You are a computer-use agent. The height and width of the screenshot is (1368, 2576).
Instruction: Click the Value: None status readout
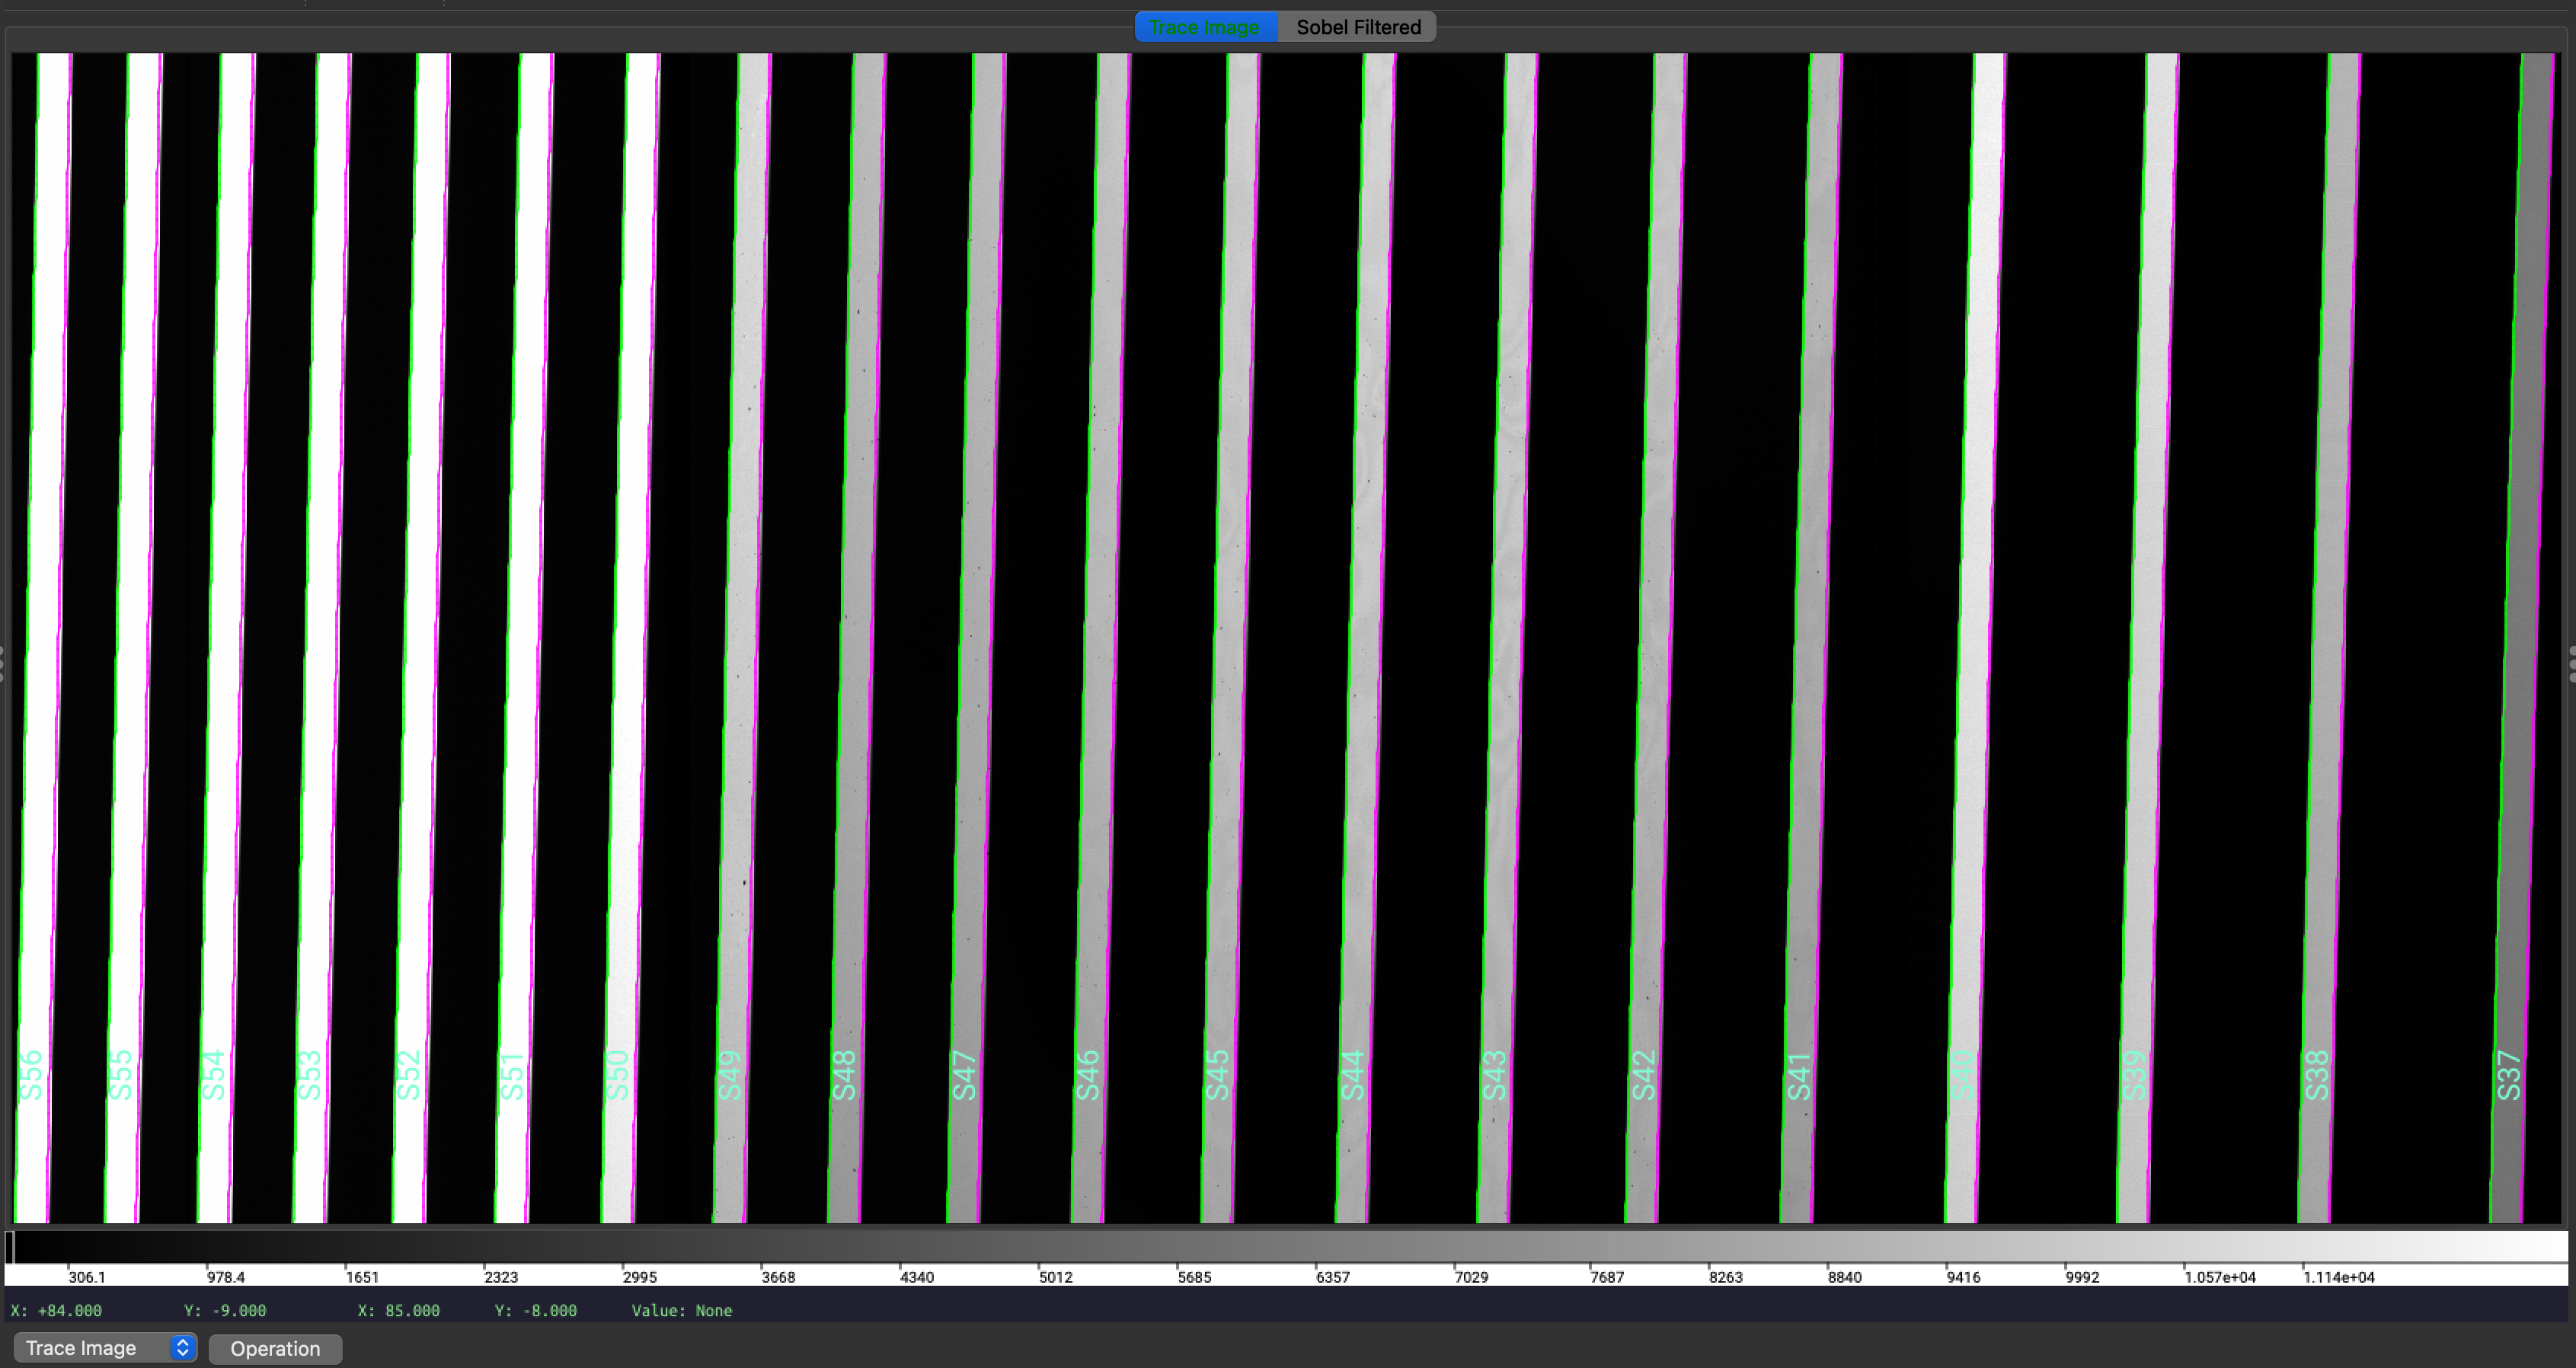click(682, 1310)
